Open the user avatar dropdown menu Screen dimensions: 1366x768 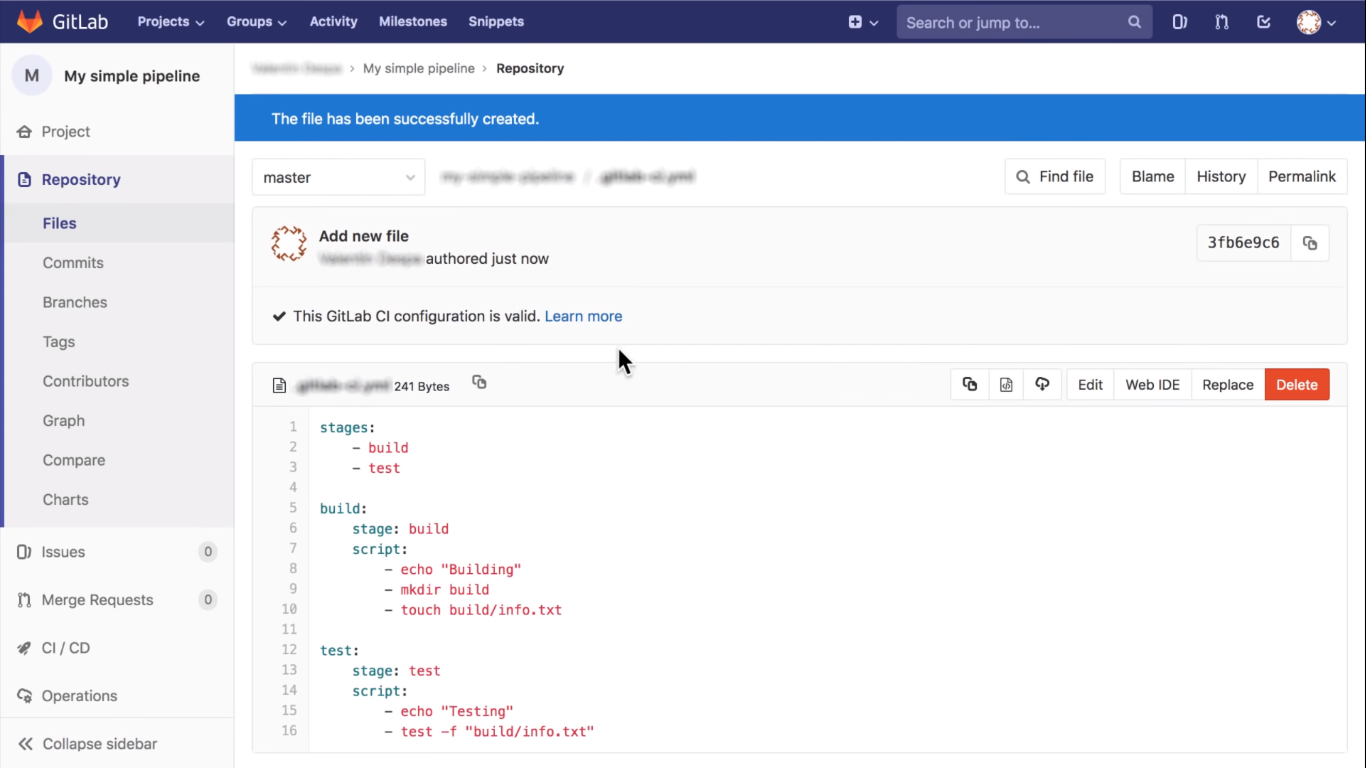pyautogui.click(x=1313, y=21)
